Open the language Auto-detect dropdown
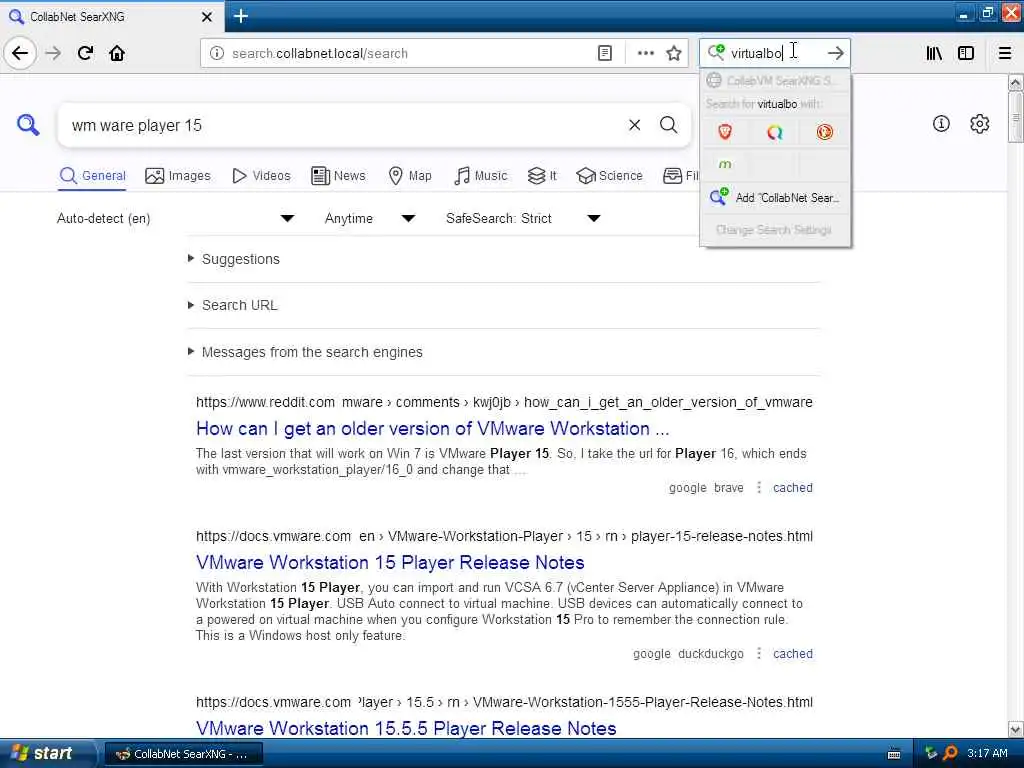1024x768 pixels. point(175,218)
